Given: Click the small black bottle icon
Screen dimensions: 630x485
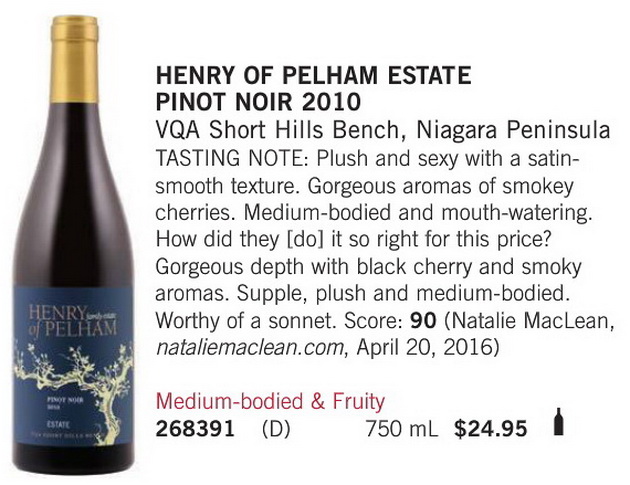Looking at the screenshot, I should pos(558,422).
